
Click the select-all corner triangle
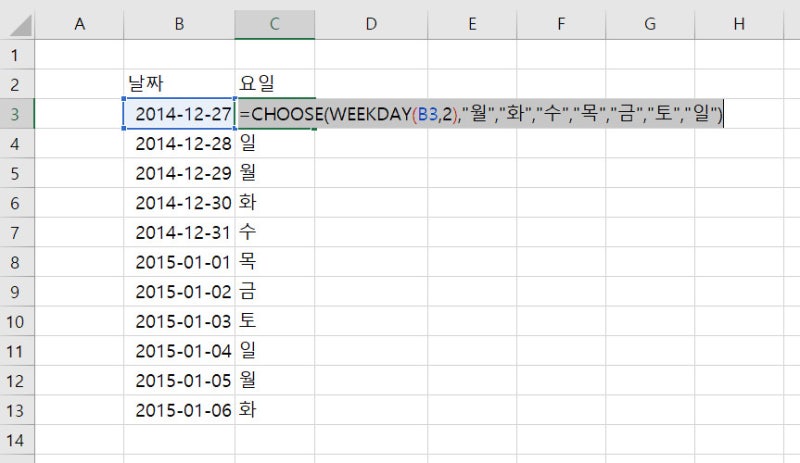pyautogui.click(x=20, y=24)
